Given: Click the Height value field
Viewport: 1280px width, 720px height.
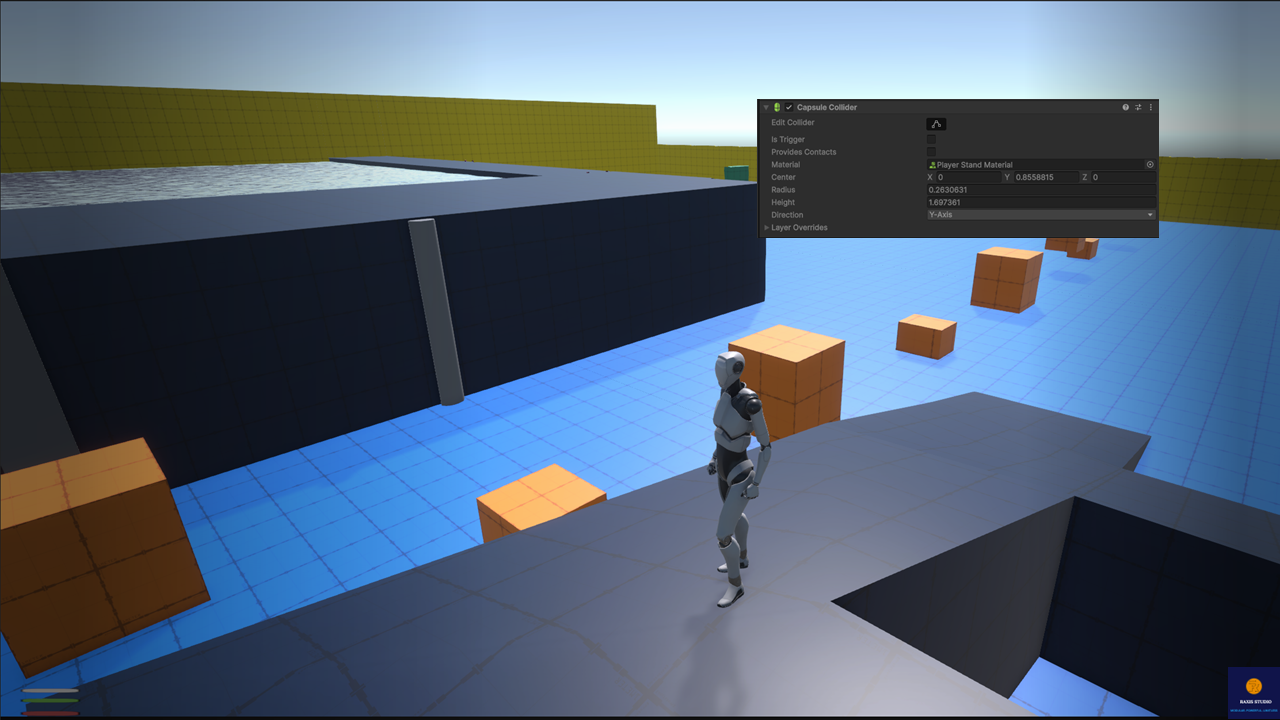Looking at the screenshot, I should 1040,202.
